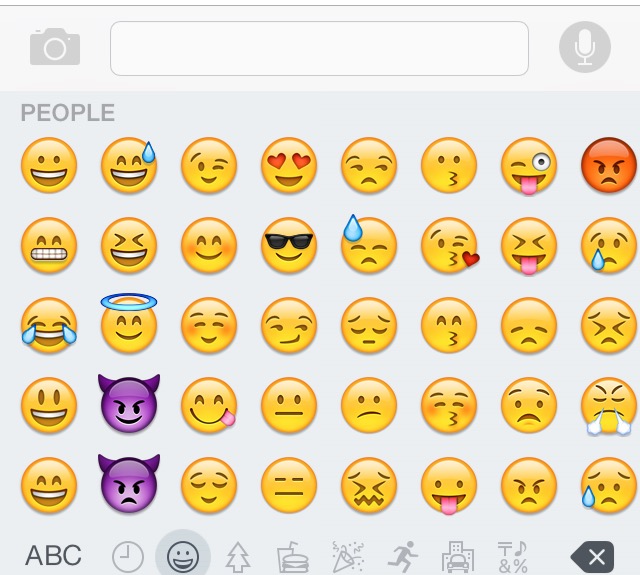Open the food and drink emoji tab
Screen dimensions: 640x575
[x=292, y=557]
